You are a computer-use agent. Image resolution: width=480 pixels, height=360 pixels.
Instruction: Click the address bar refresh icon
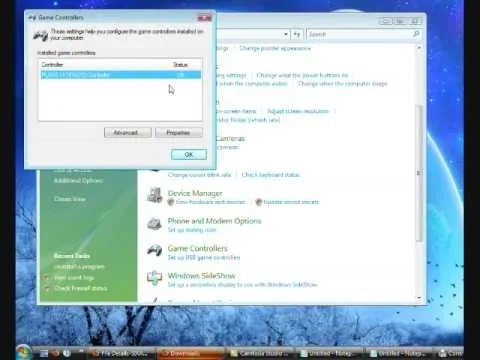pyautogui.click(x=296, y=34)
